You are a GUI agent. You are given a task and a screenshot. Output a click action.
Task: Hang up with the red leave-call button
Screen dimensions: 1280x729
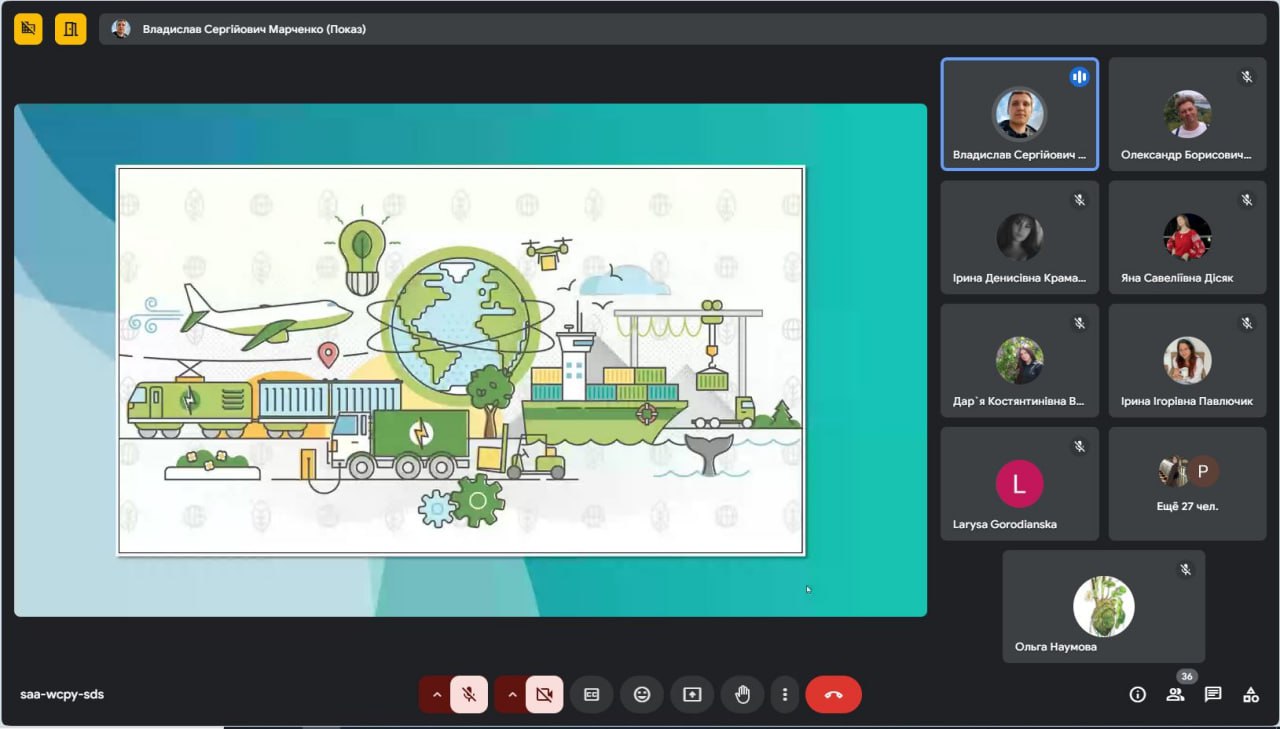tap(833, 694)
